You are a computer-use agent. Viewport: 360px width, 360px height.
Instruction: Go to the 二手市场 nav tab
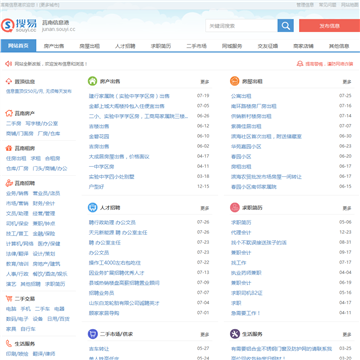point(197,46)
